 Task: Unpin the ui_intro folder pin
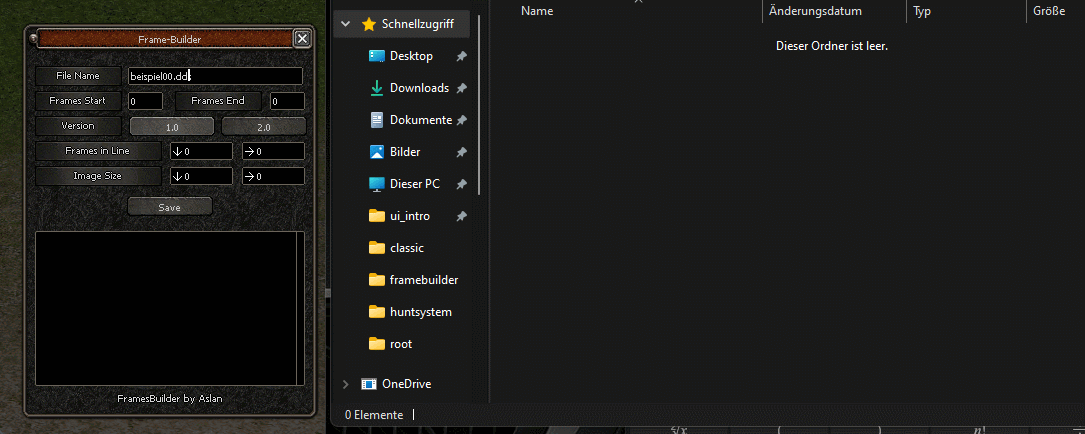pyautogui.click(x=461, y=216)
